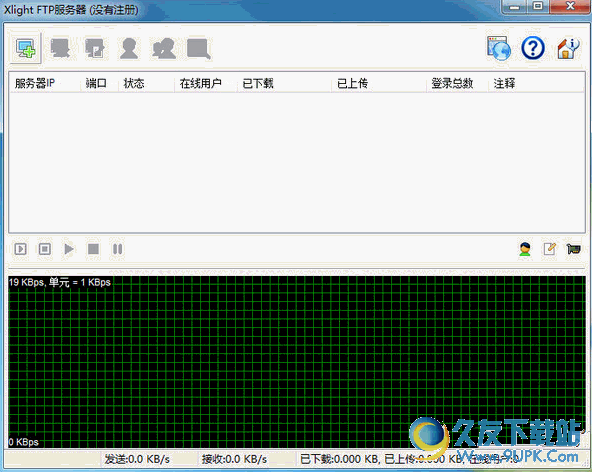The image size is (592, 472).
Task: Click the greyed single user list icon
Action: coord(129,48)
